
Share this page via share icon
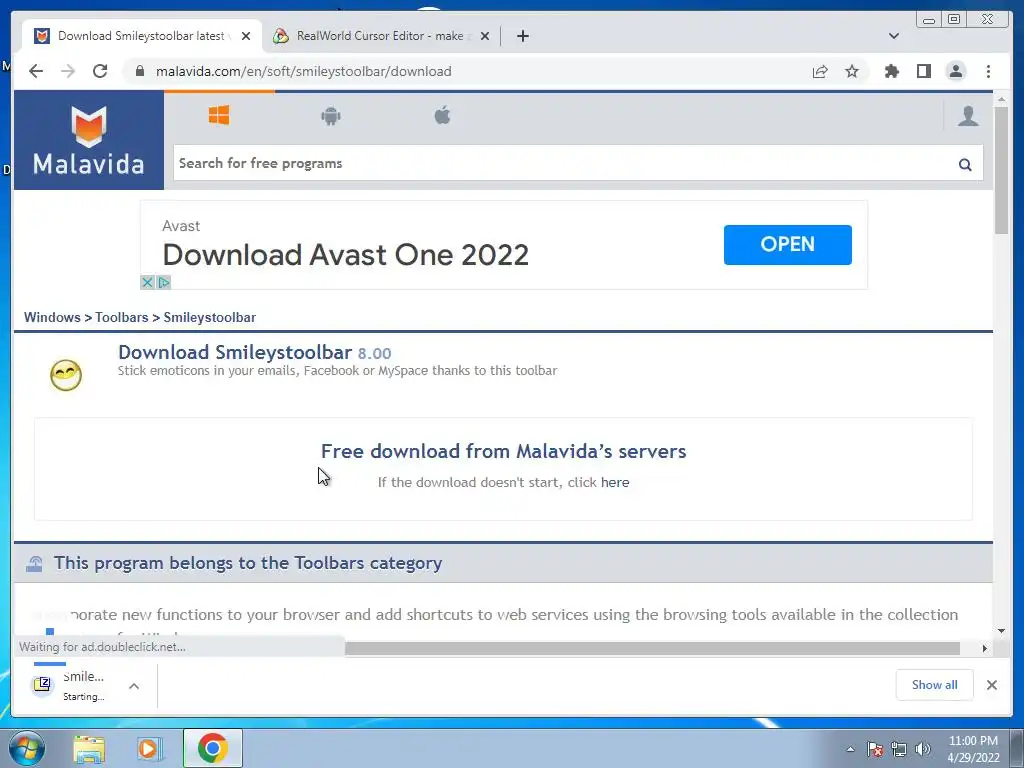pos(820,71)
